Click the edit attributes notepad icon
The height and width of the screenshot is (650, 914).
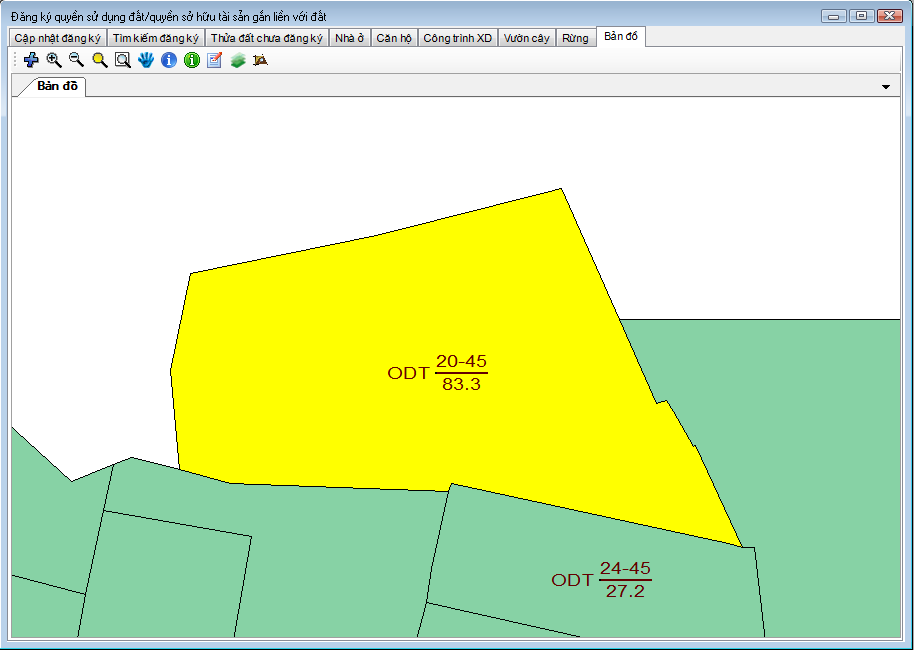point(214,60)
